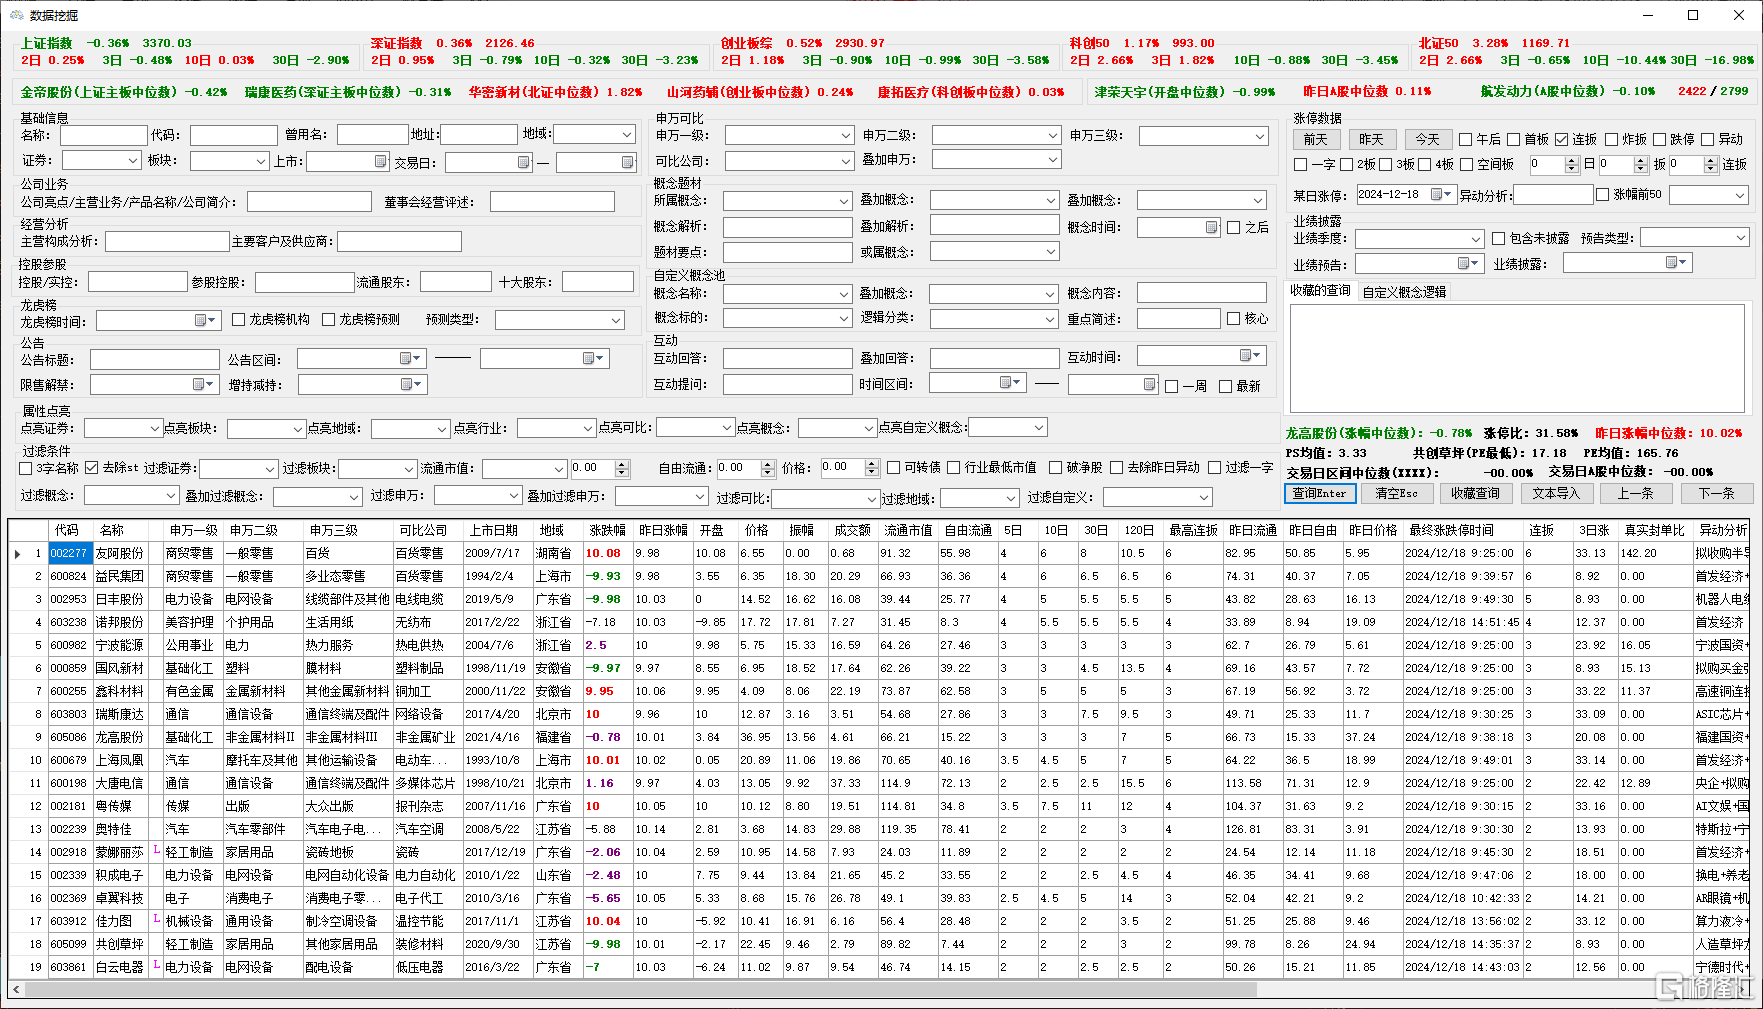Go to next record with 下一条

(x=1716, y=493)
